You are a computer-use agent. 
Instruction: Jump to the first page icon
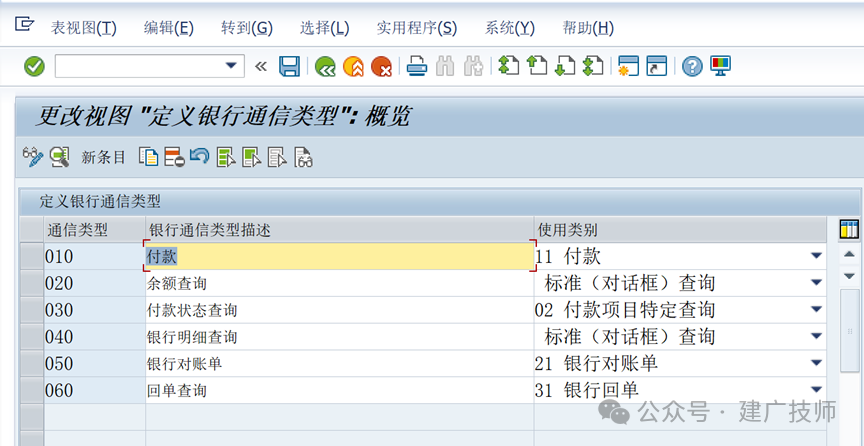pos(509,66)
